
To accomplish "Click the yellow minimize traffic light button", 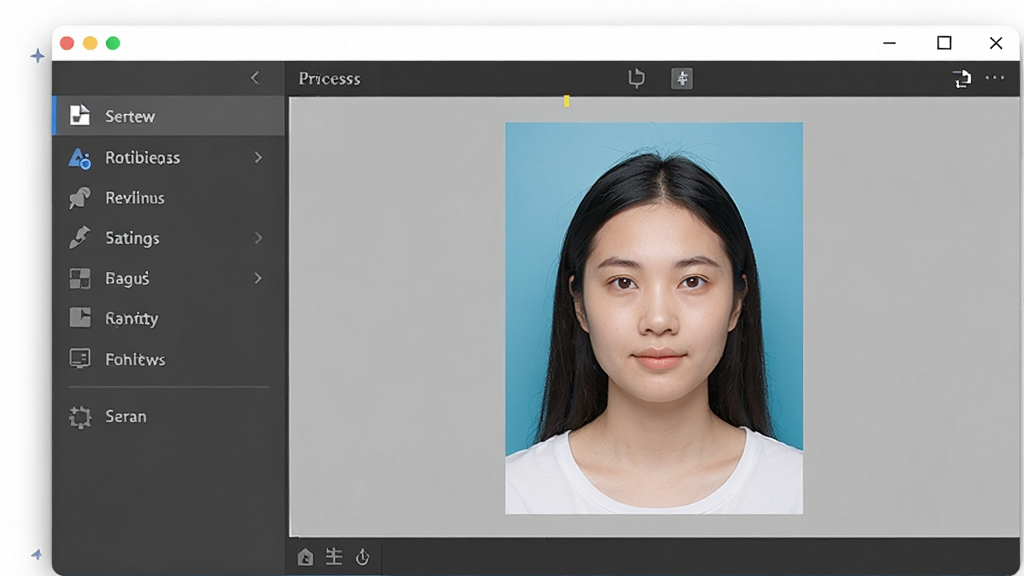I will pos(90,43).
